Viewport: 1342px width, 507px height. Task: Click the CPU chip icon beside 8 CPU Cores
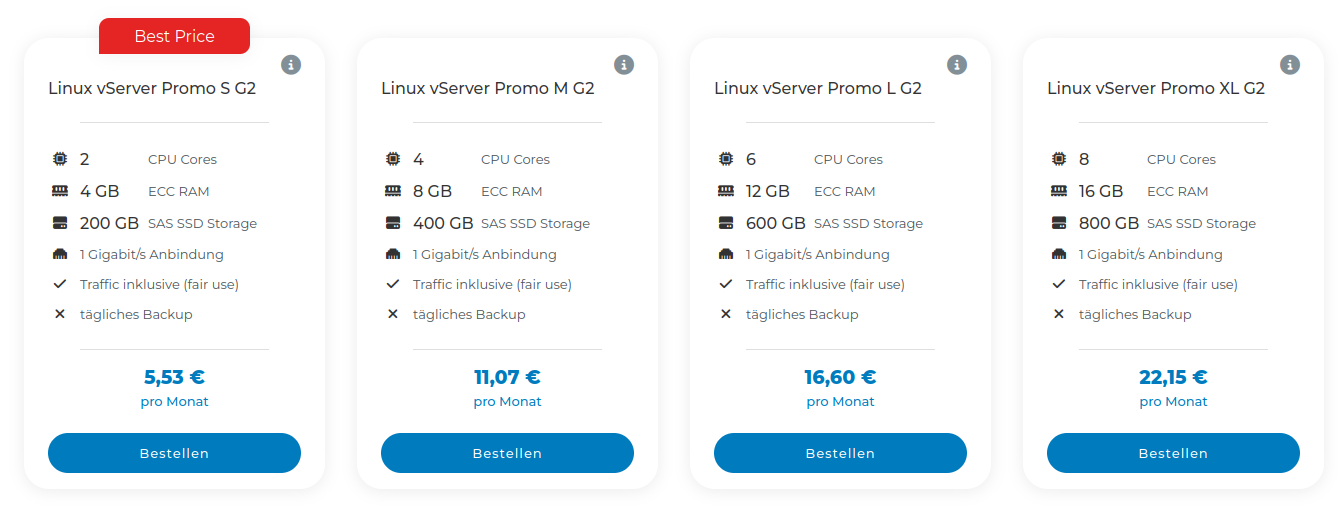tap(1058, 159)
